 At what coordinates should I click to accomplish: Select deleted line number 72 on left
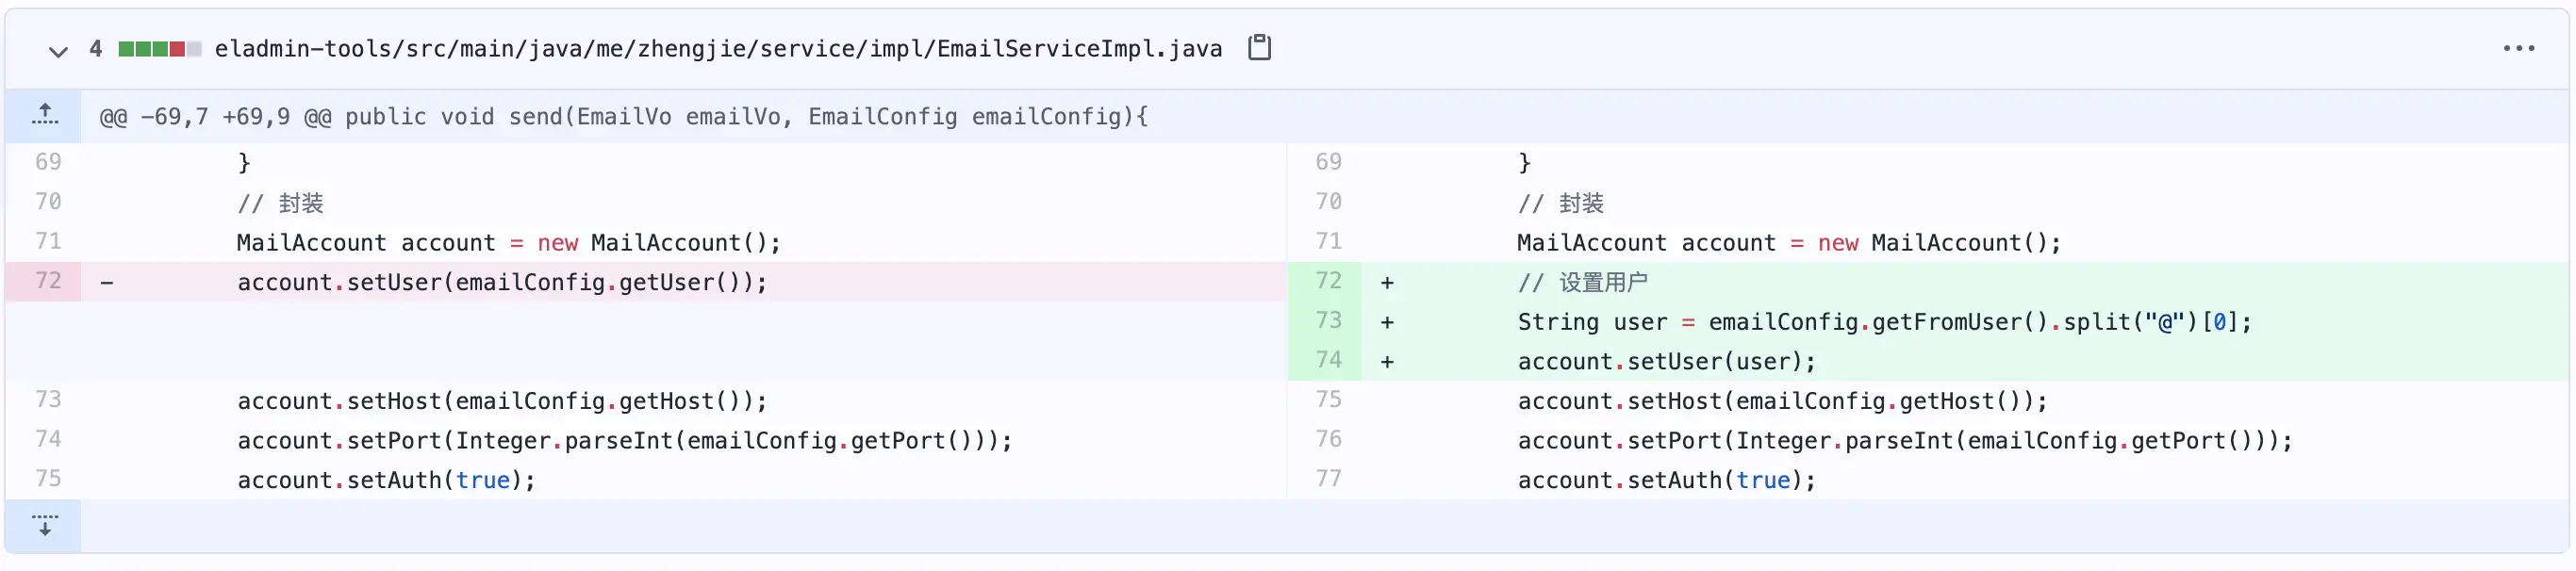(48, 281)
